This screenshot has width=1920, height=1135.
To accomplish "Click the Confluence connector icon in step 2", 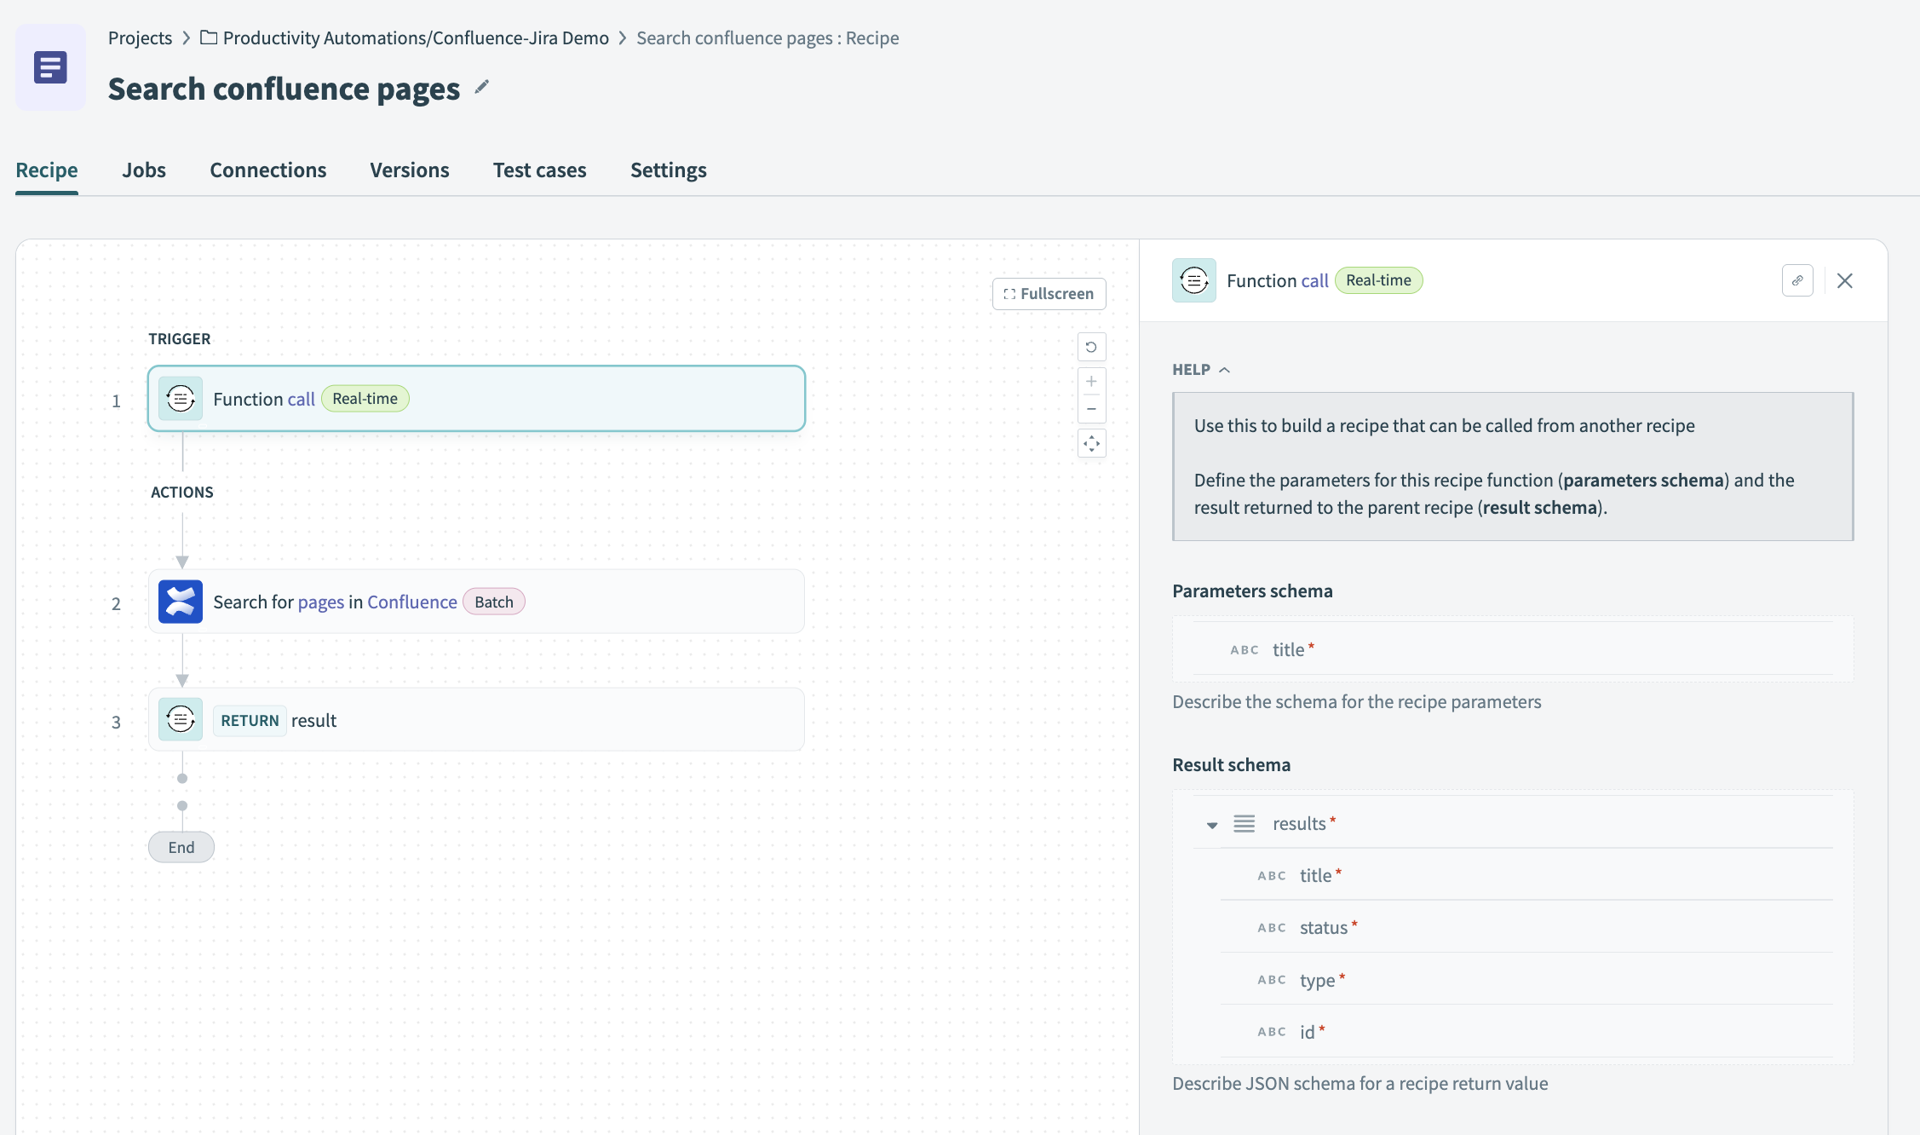I will (x=180, y=601).
